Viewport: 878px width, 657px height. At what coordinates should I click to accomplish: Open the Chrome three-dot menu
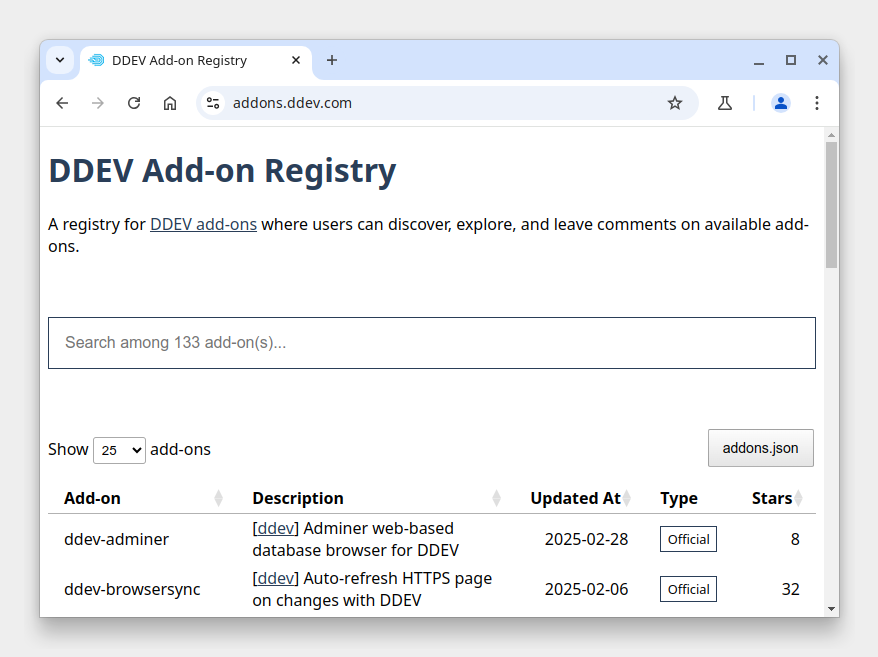(817, 103)
